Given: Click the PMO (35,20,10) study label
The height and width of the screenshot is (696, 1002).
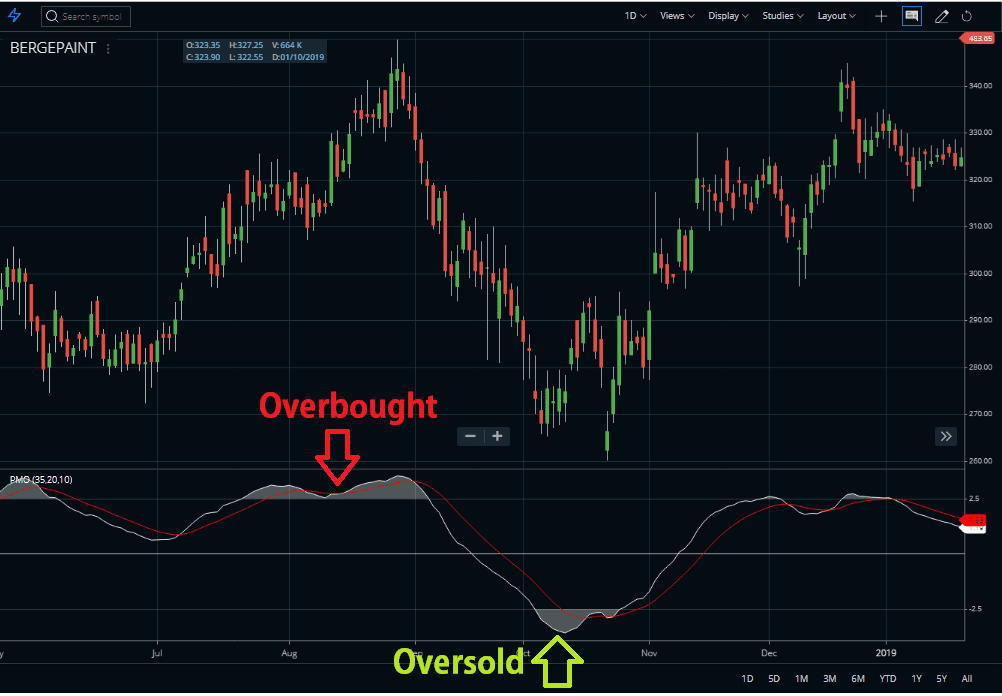Looking at the screenshot, I should pos(41,479).
